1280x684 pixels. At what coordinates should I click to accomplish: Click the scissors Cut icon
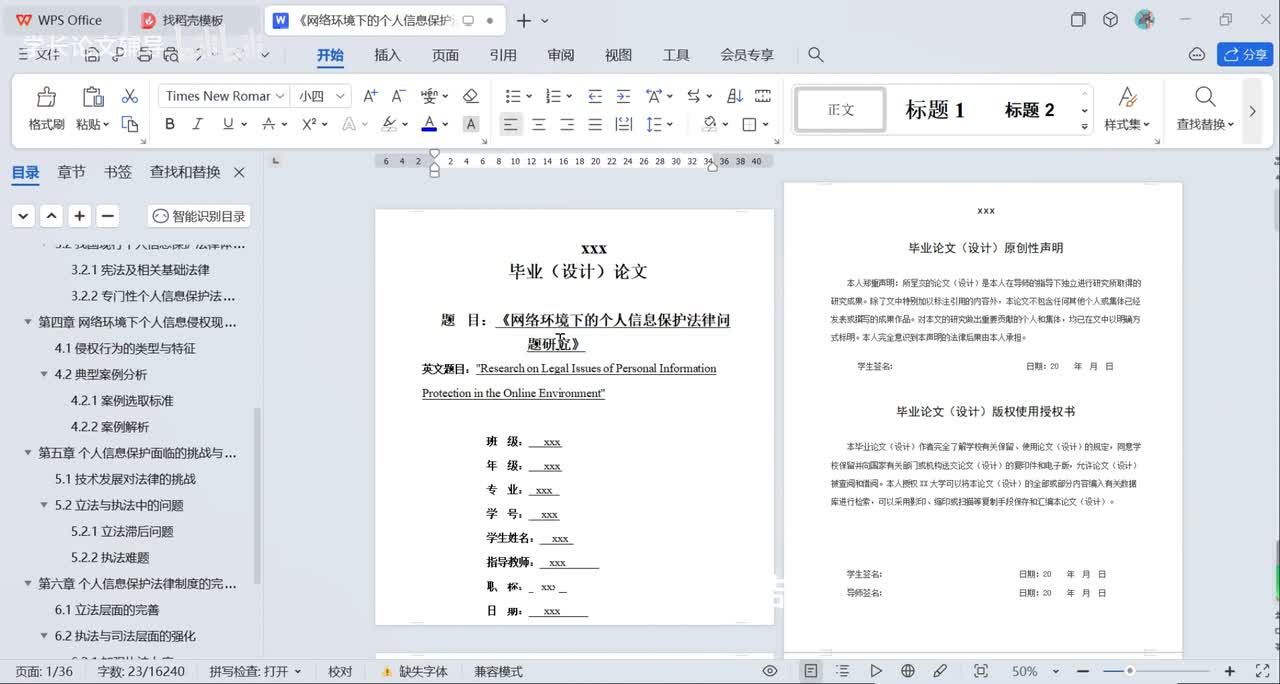point(129,96)
